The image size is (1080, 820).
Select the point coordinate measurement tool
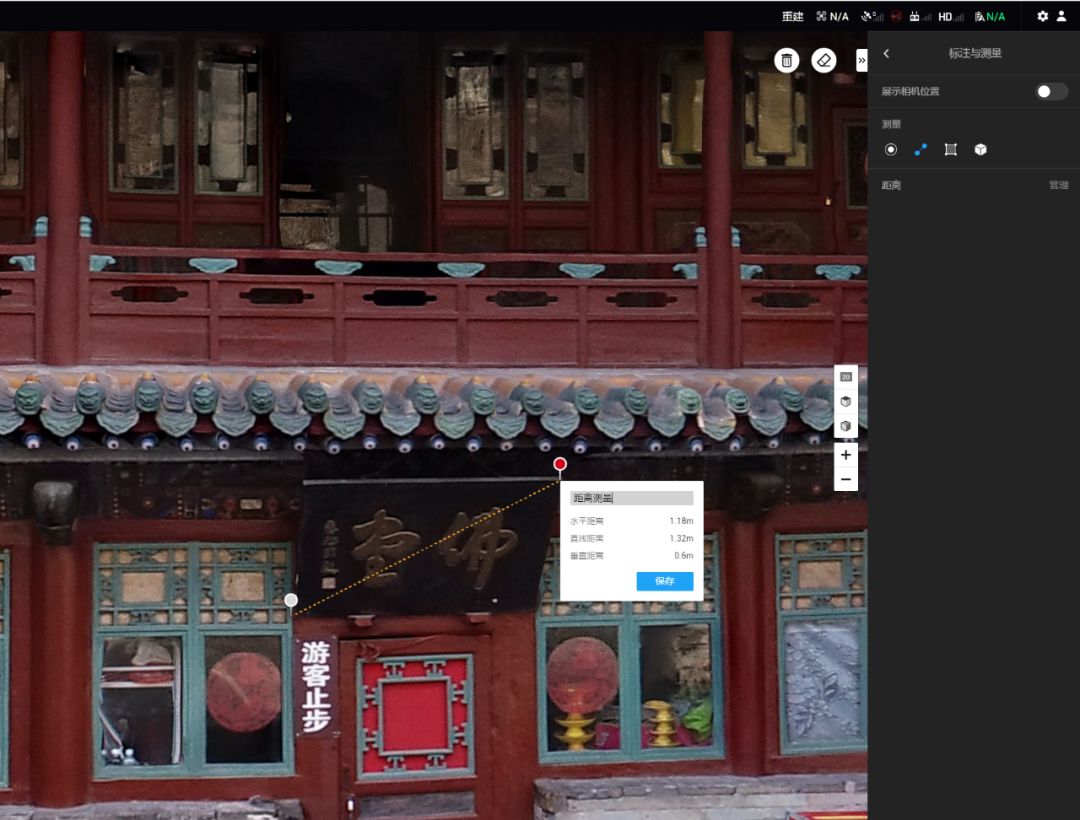click(891, 149)
